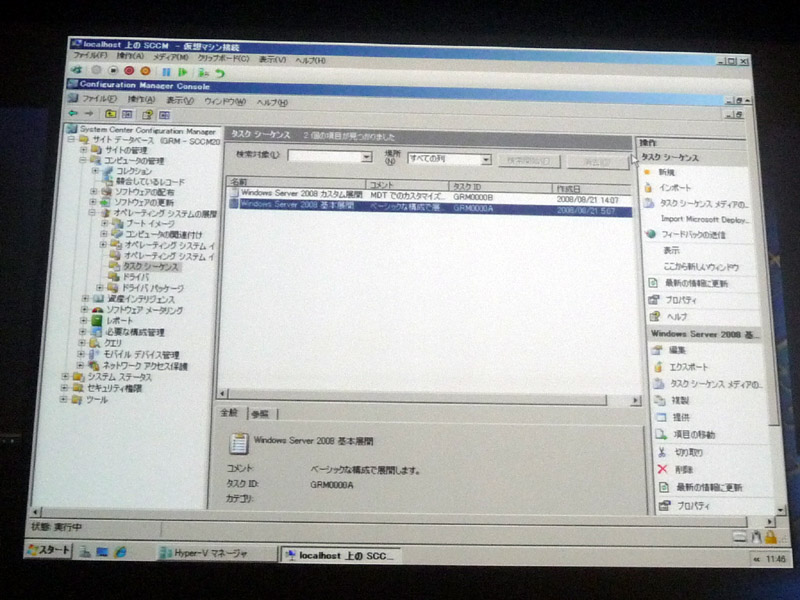Click インポート in the actions pane
Image resolution: width=800 pixels, height=600 pixels.
675,188
